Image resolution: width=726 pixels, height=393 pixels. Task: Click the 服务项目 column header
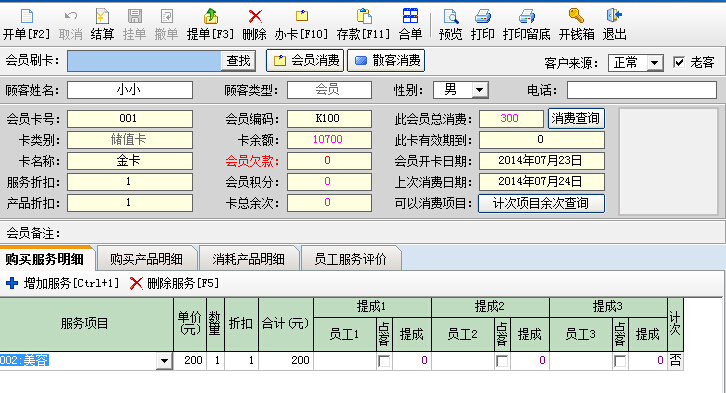point(86,324)
